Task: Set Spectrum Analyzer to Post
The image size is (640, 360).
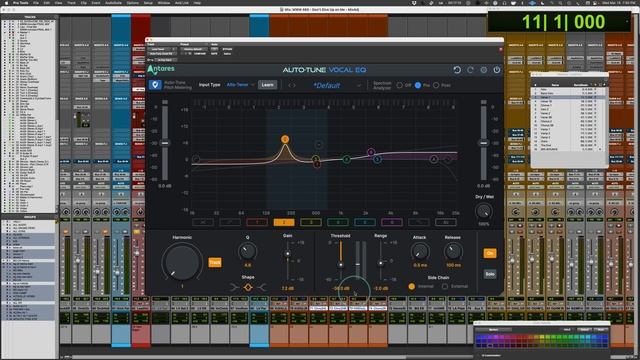Action: pyautogui.click(x=436, y=85)
